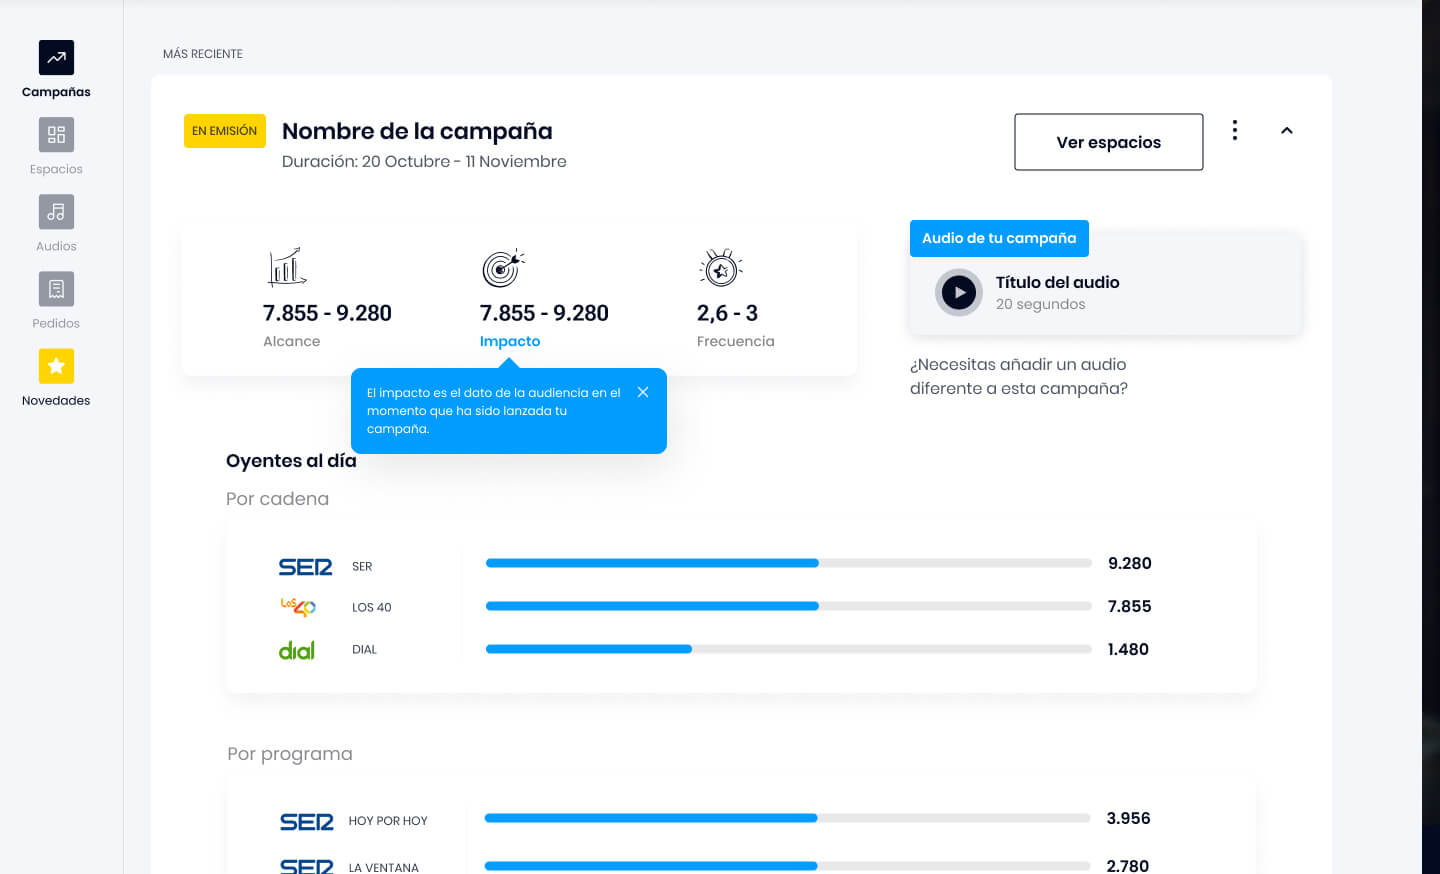Click the Frecuencia stopwatch icon
The width and height of the screenshot is (1440, 874).
pyautogui.click(x=721, y=268)
